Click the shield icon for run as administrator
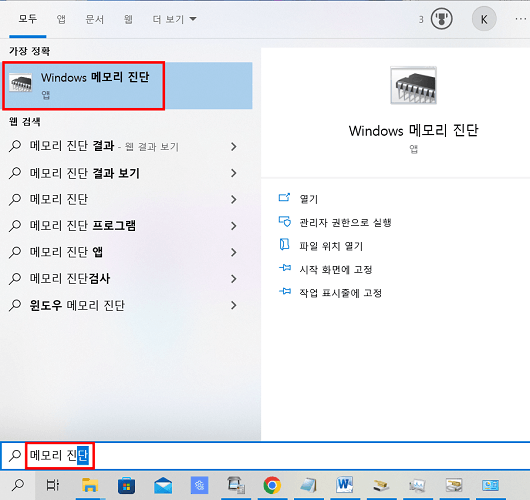The image size is (530, 500). click(x=285, y=221)
